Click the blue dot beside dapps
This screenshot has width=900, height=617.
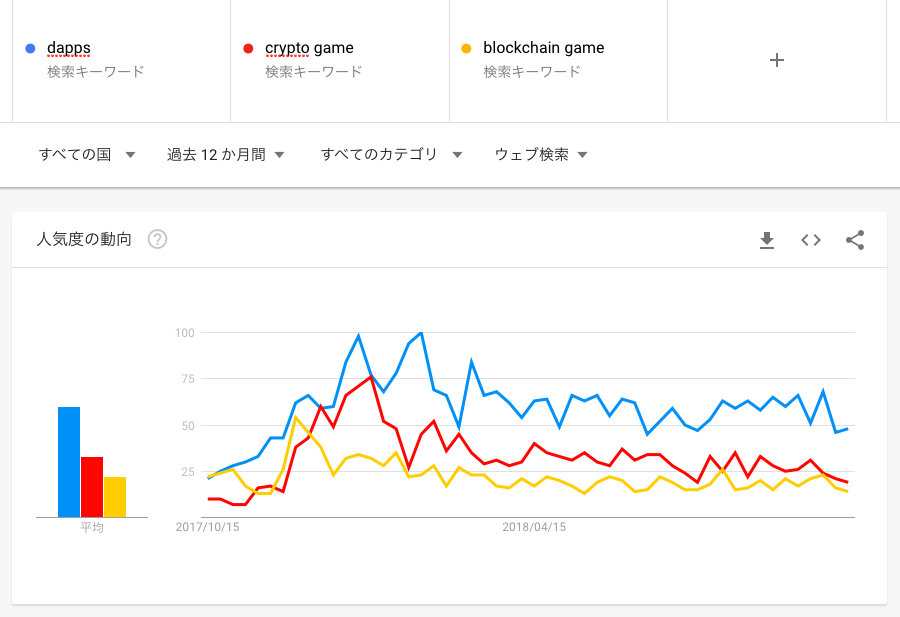(30, 49)
